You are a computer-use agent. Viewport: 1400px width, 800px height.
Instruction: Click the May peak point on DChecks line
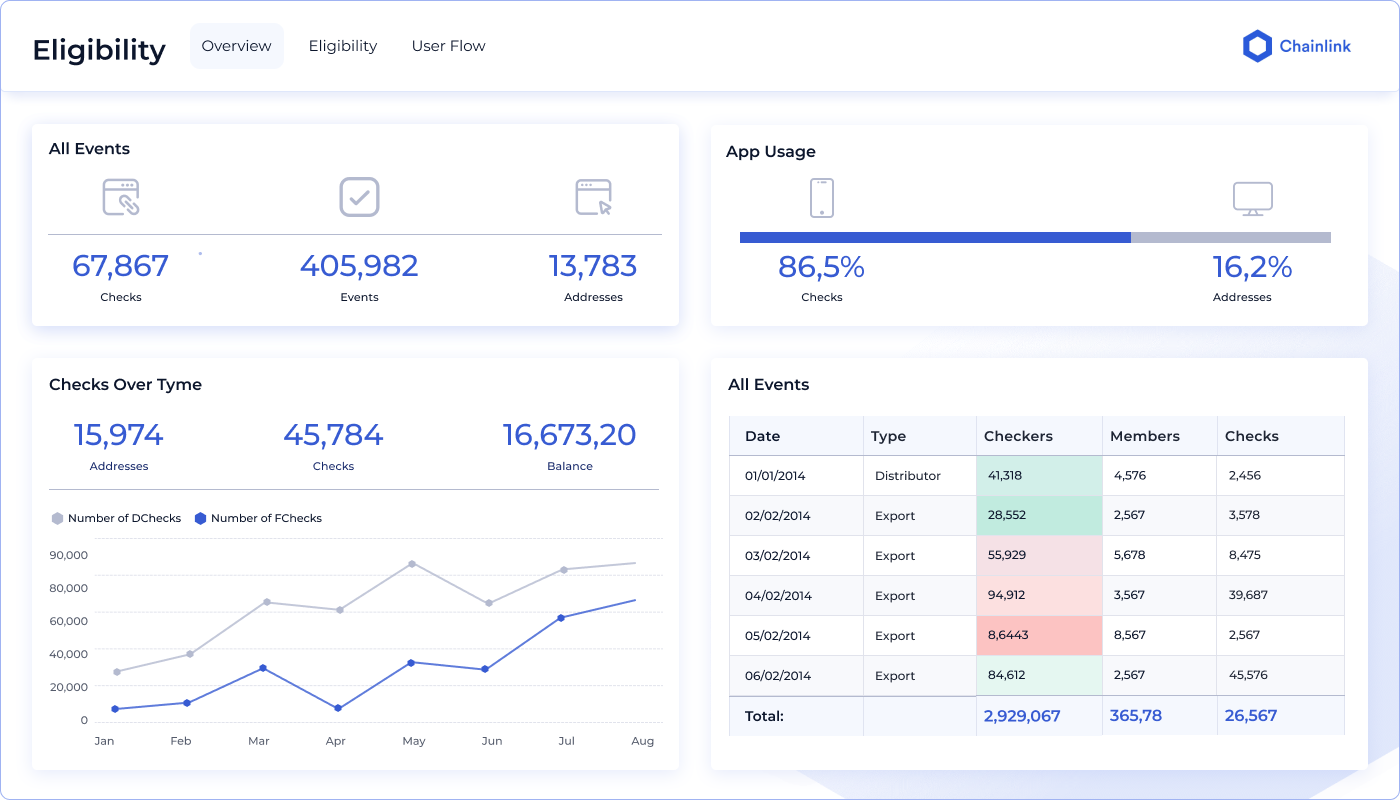(x=412, y=564)
